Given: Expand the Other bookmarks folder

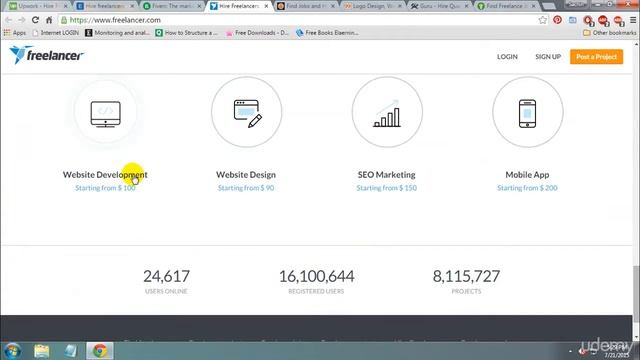Looking at the screenshot, I should tap(610, 33).
